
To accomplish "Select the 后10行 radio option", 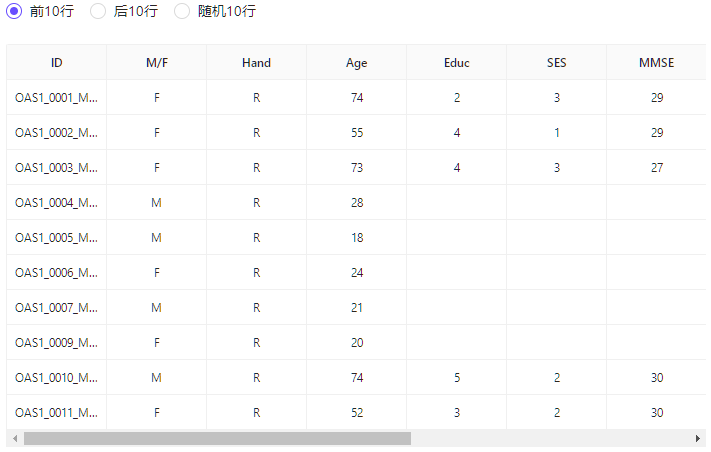I will 98,12.
